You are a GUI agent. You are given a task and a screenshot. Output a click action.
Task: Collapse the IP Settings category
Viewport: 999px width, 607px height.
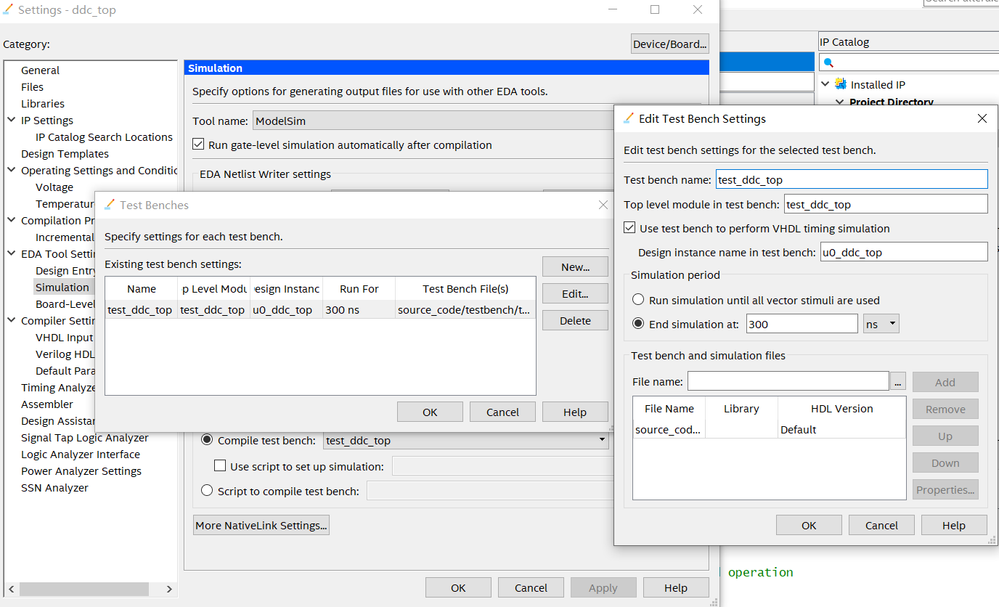11,120
